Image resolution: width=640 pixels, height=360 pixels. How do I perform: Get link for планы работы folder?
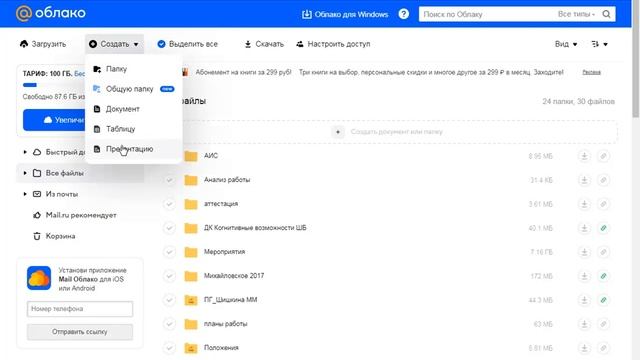(603, 324)
